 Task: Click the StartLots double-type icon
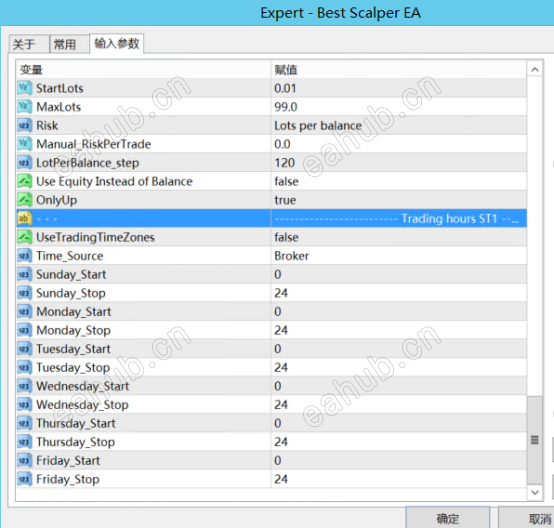[24, 88]
